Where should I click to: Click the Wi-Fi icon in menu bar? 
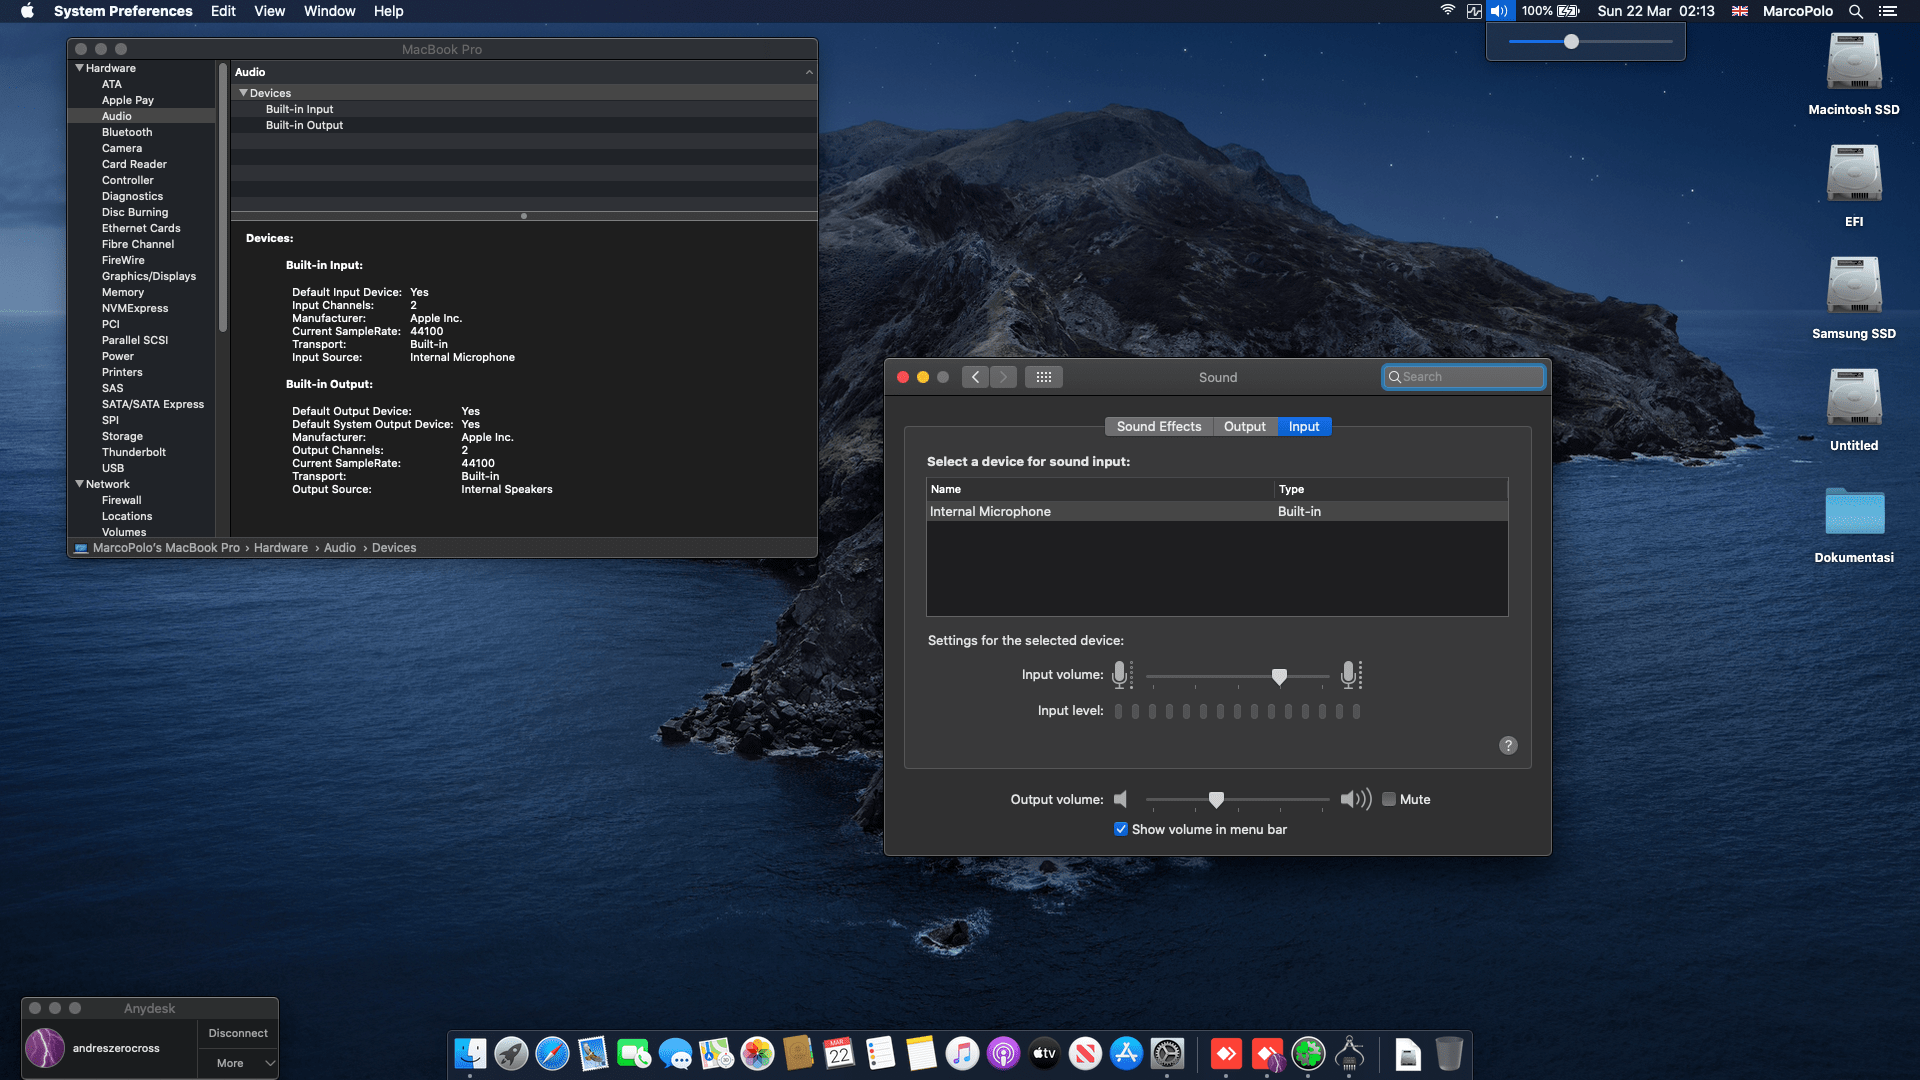[x=1447, y=11]
